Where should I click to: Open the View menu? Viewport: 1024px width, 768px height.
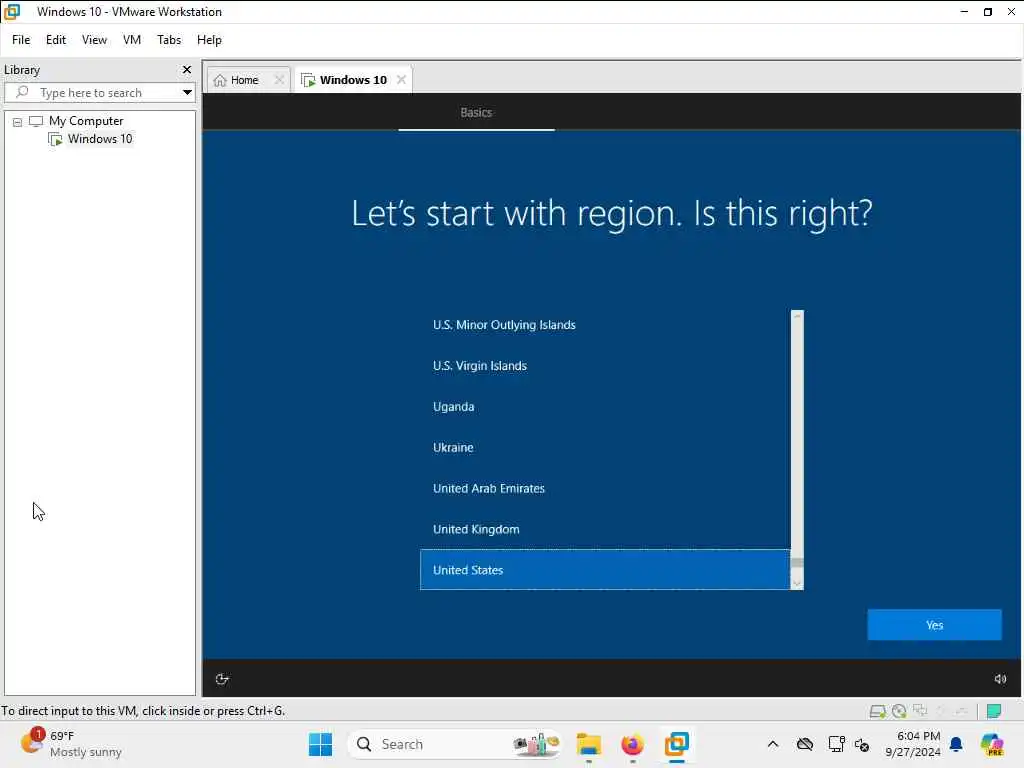94,40
